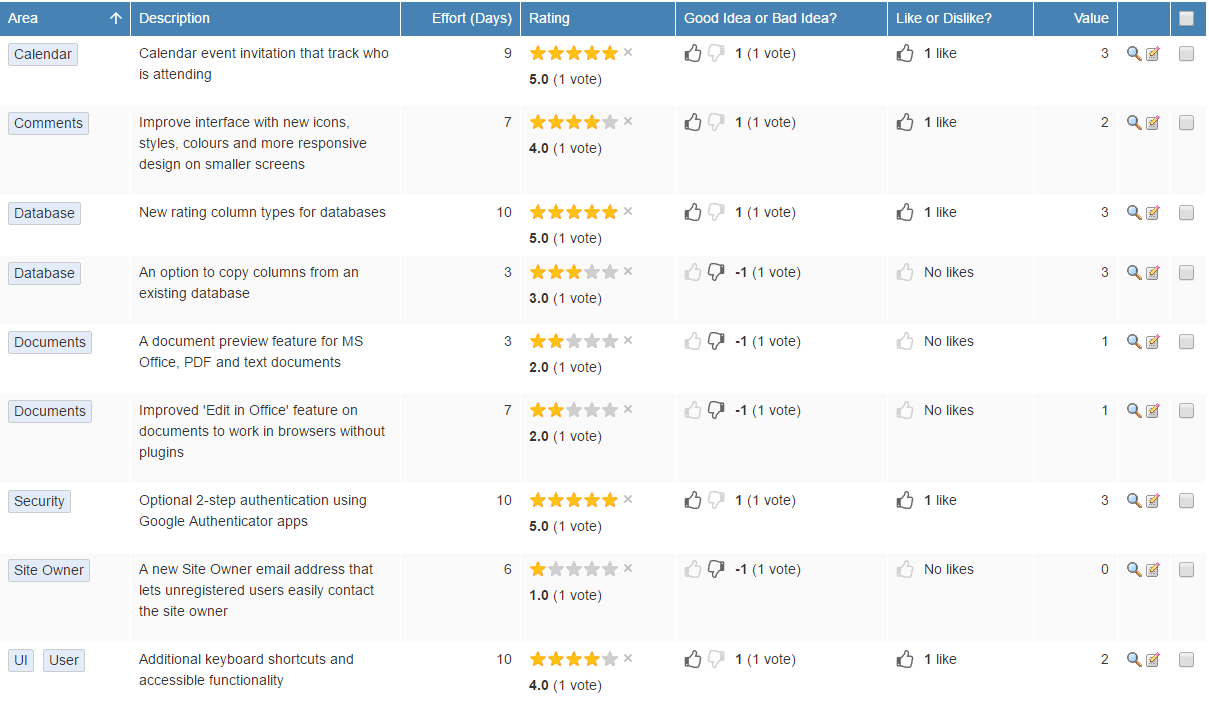The height and width of the screenshot is (712, 1209).
Task: Sort by Area column header arrow
Action: point(116,18)
